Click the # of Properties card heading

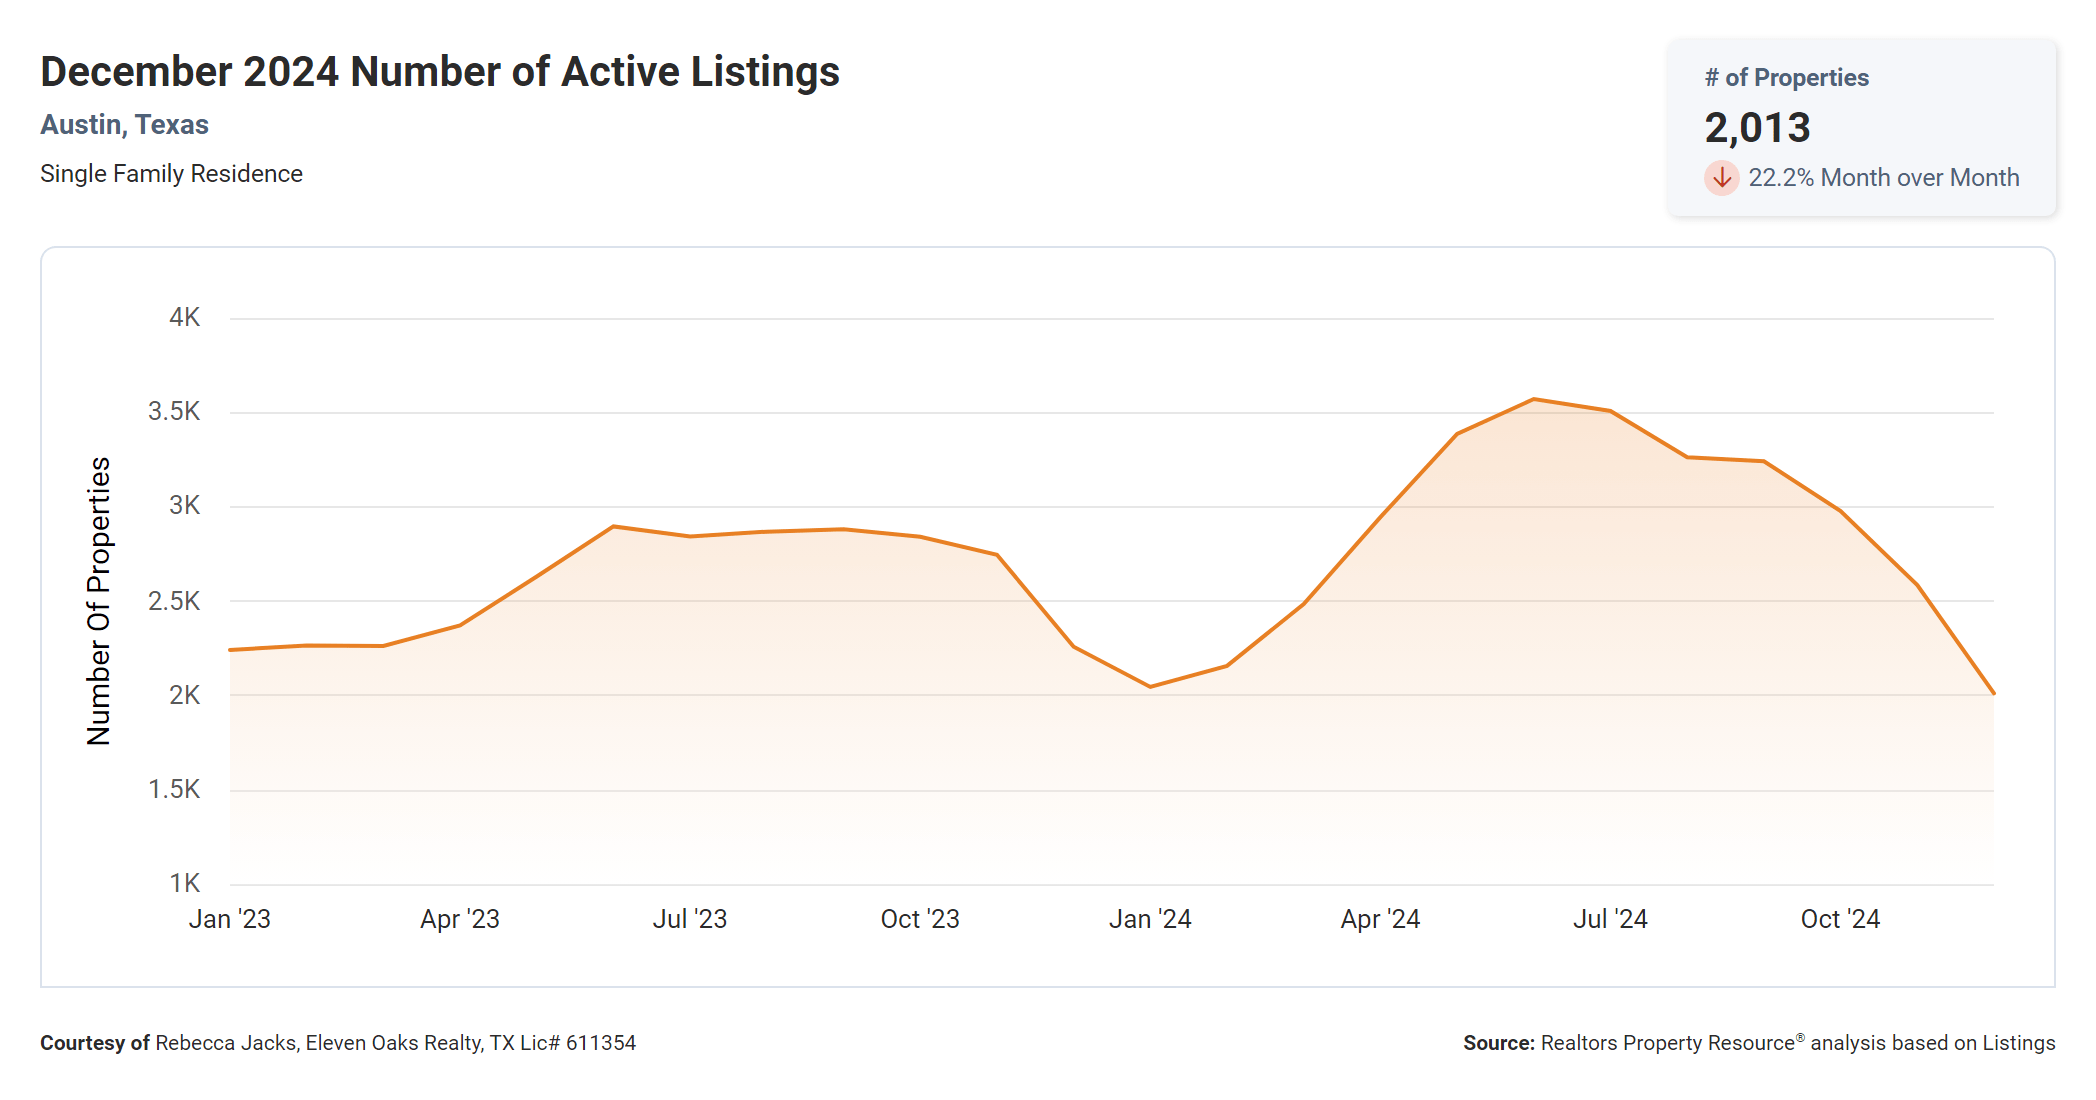pyautogui.click(x=1786, y=78)
